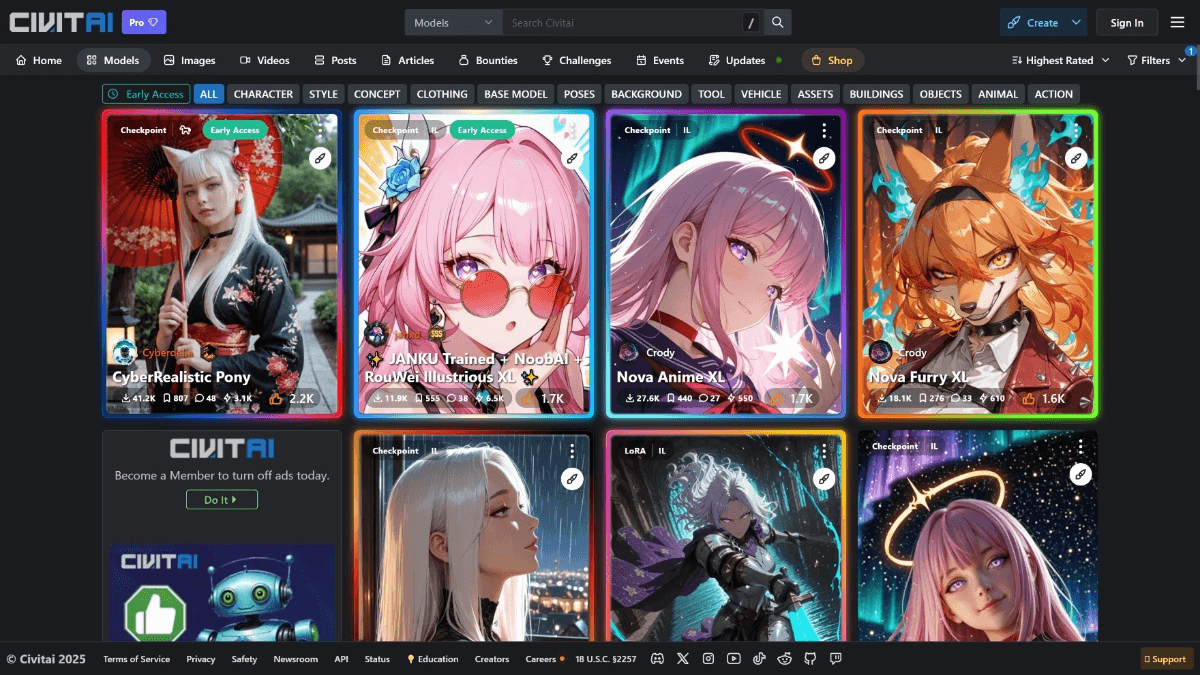Switch to the Images tab
Viewport: 1200px width, 675px height.
[x=189, y=60]
